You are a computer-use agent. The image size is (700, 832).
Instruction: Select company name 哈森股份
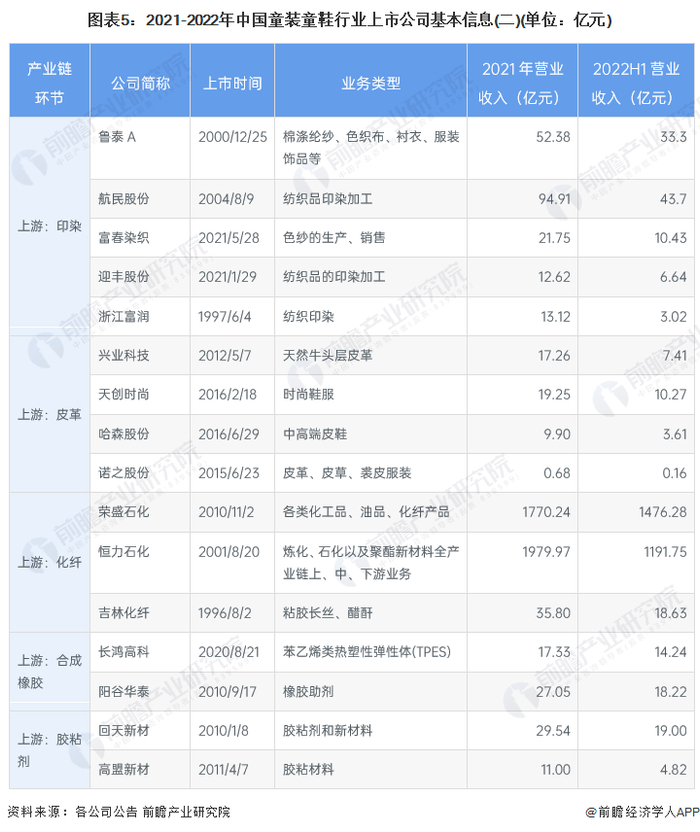click(124, 434)
